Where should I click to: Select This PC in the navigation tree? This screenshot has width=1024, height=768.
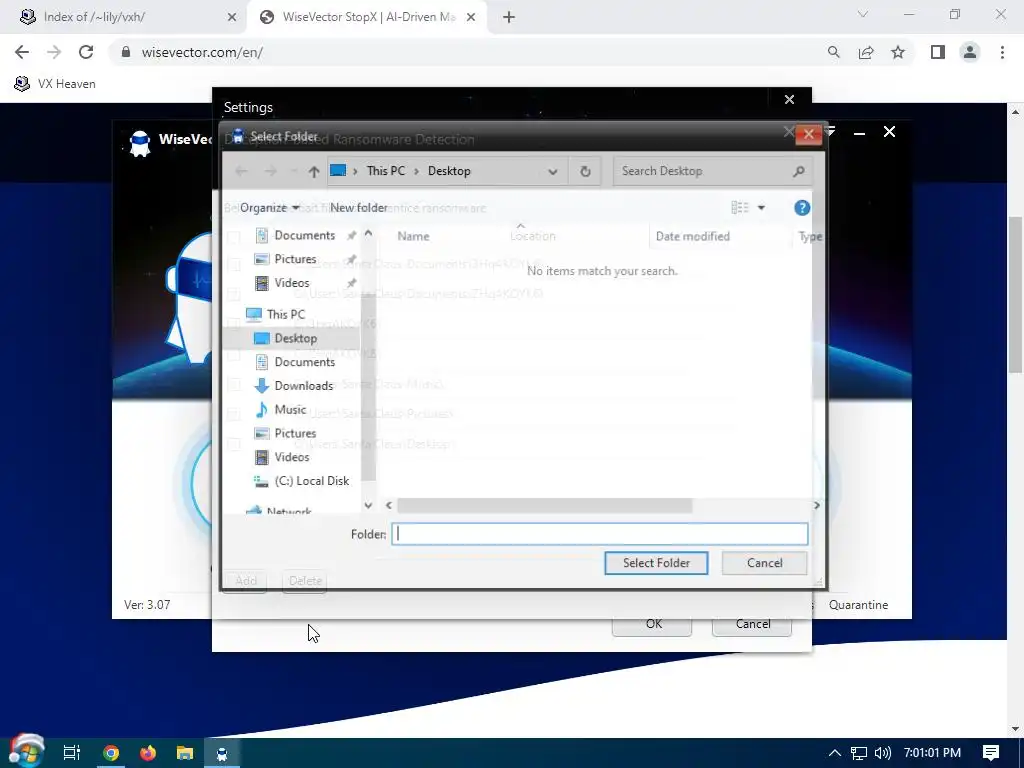point(285,314)
